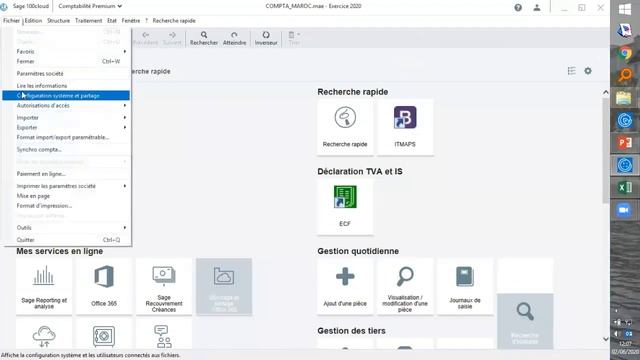
Task: Choose Format d'impression entry
Action: pyautogui.click(x=67, y=206)
